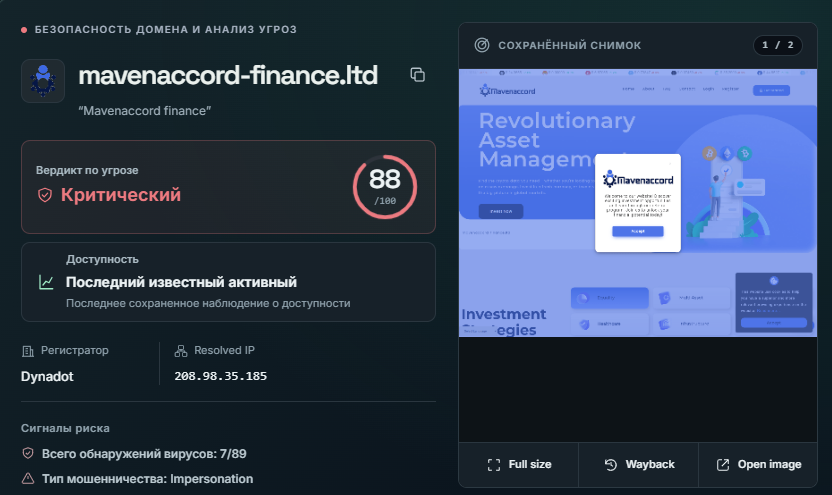Click the Resolved IP label

click(x=224, y=351)
